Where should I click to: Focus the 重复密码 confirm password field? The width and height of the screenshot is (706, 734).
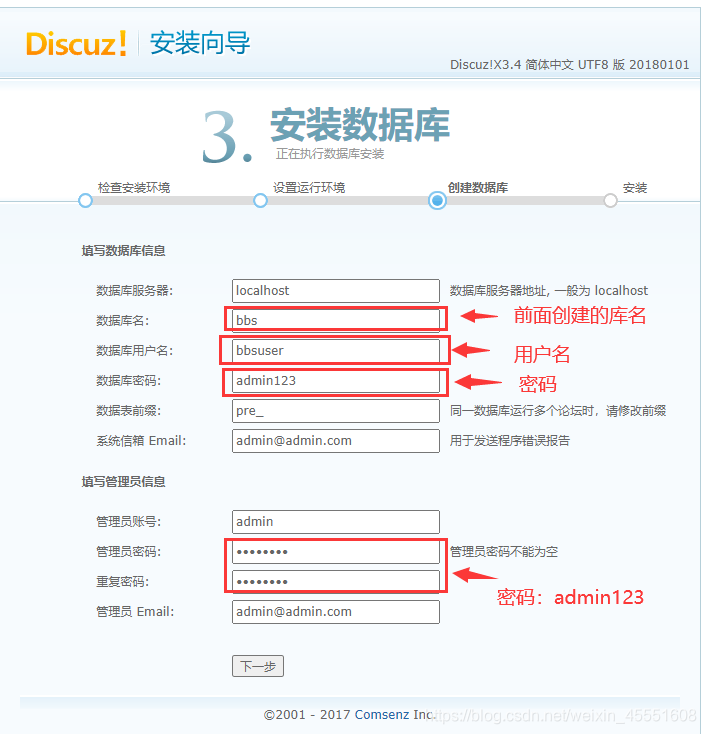click(x=336, y=581)
